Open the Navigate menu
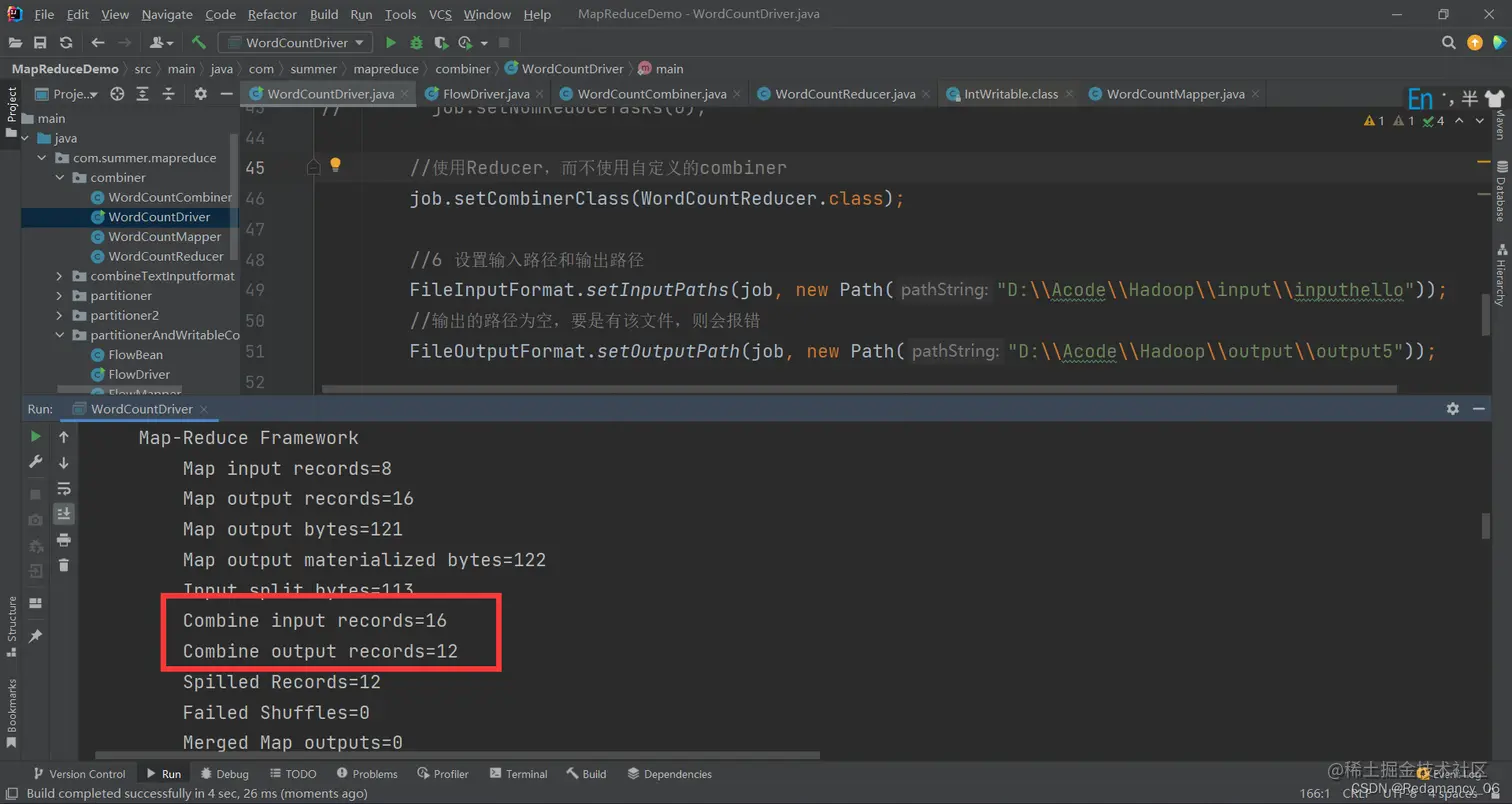 pyautogui.click(x=167, y=14)
